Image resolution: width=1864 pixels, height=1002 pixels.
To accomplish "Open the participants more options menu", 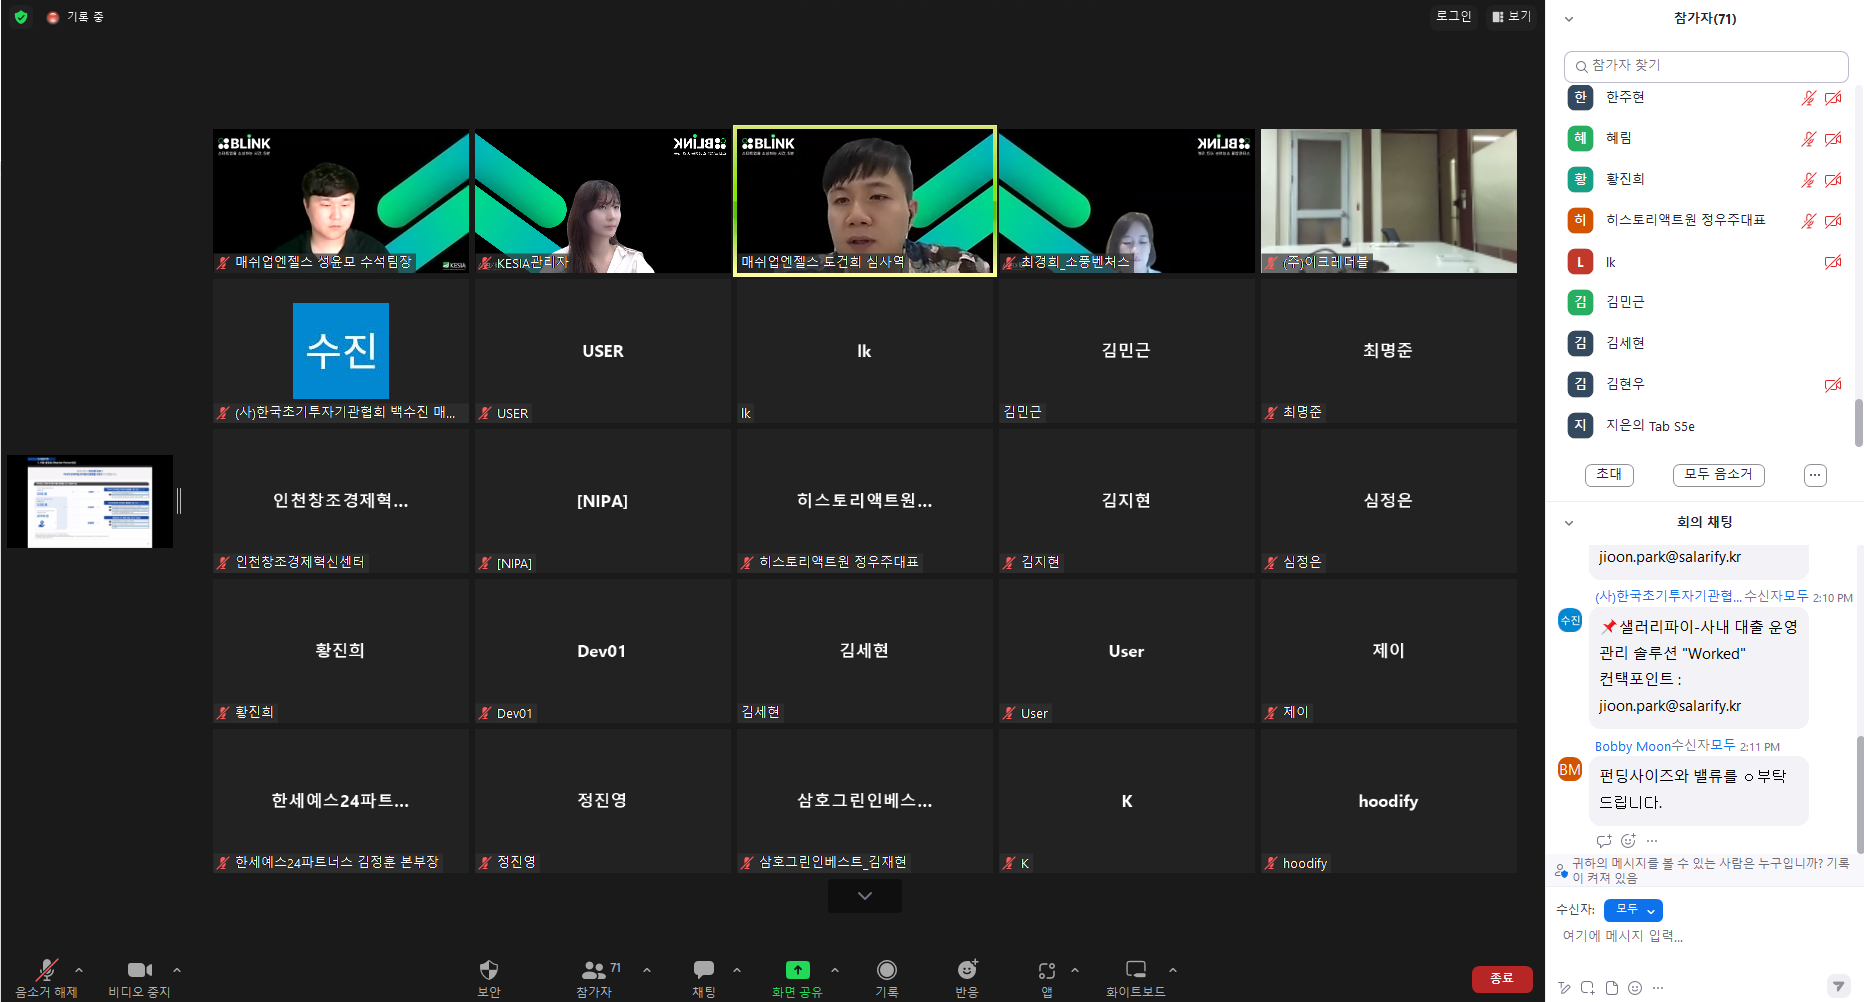I will (1815, 475).
